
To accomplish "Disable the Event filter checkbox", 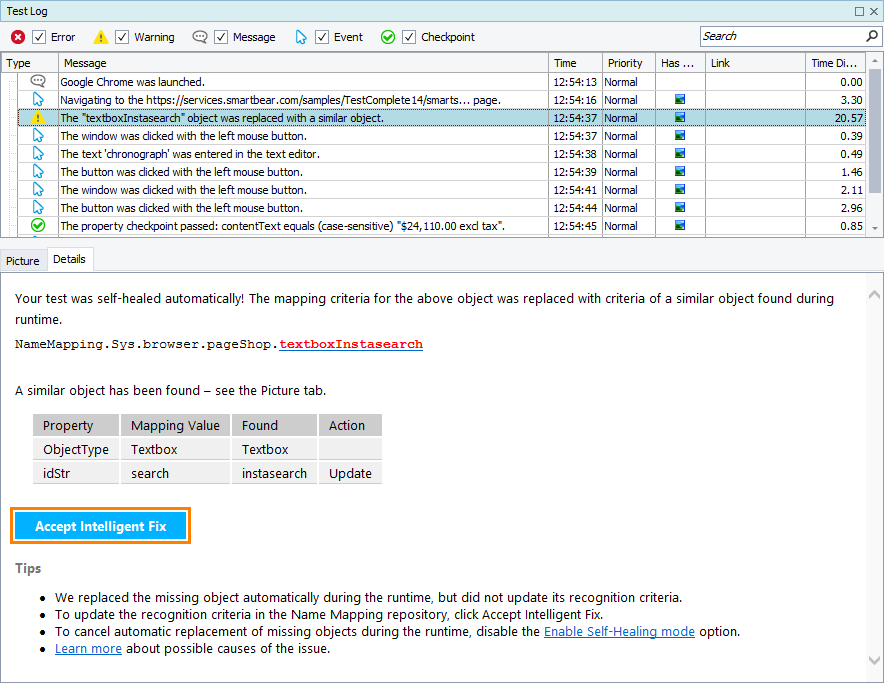I will tap(321, 36).
